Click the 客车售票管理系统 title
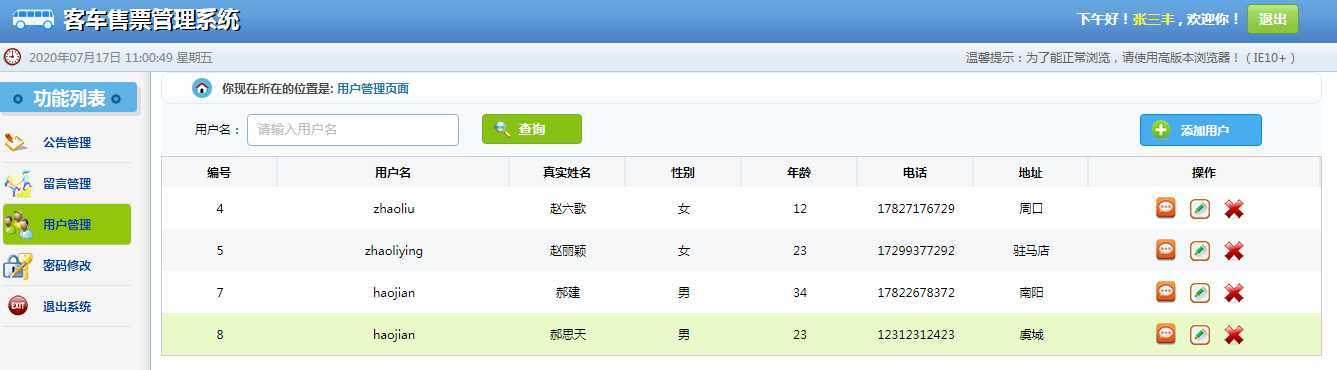This screenshot has height=370, width=1337. click(151, 19)
